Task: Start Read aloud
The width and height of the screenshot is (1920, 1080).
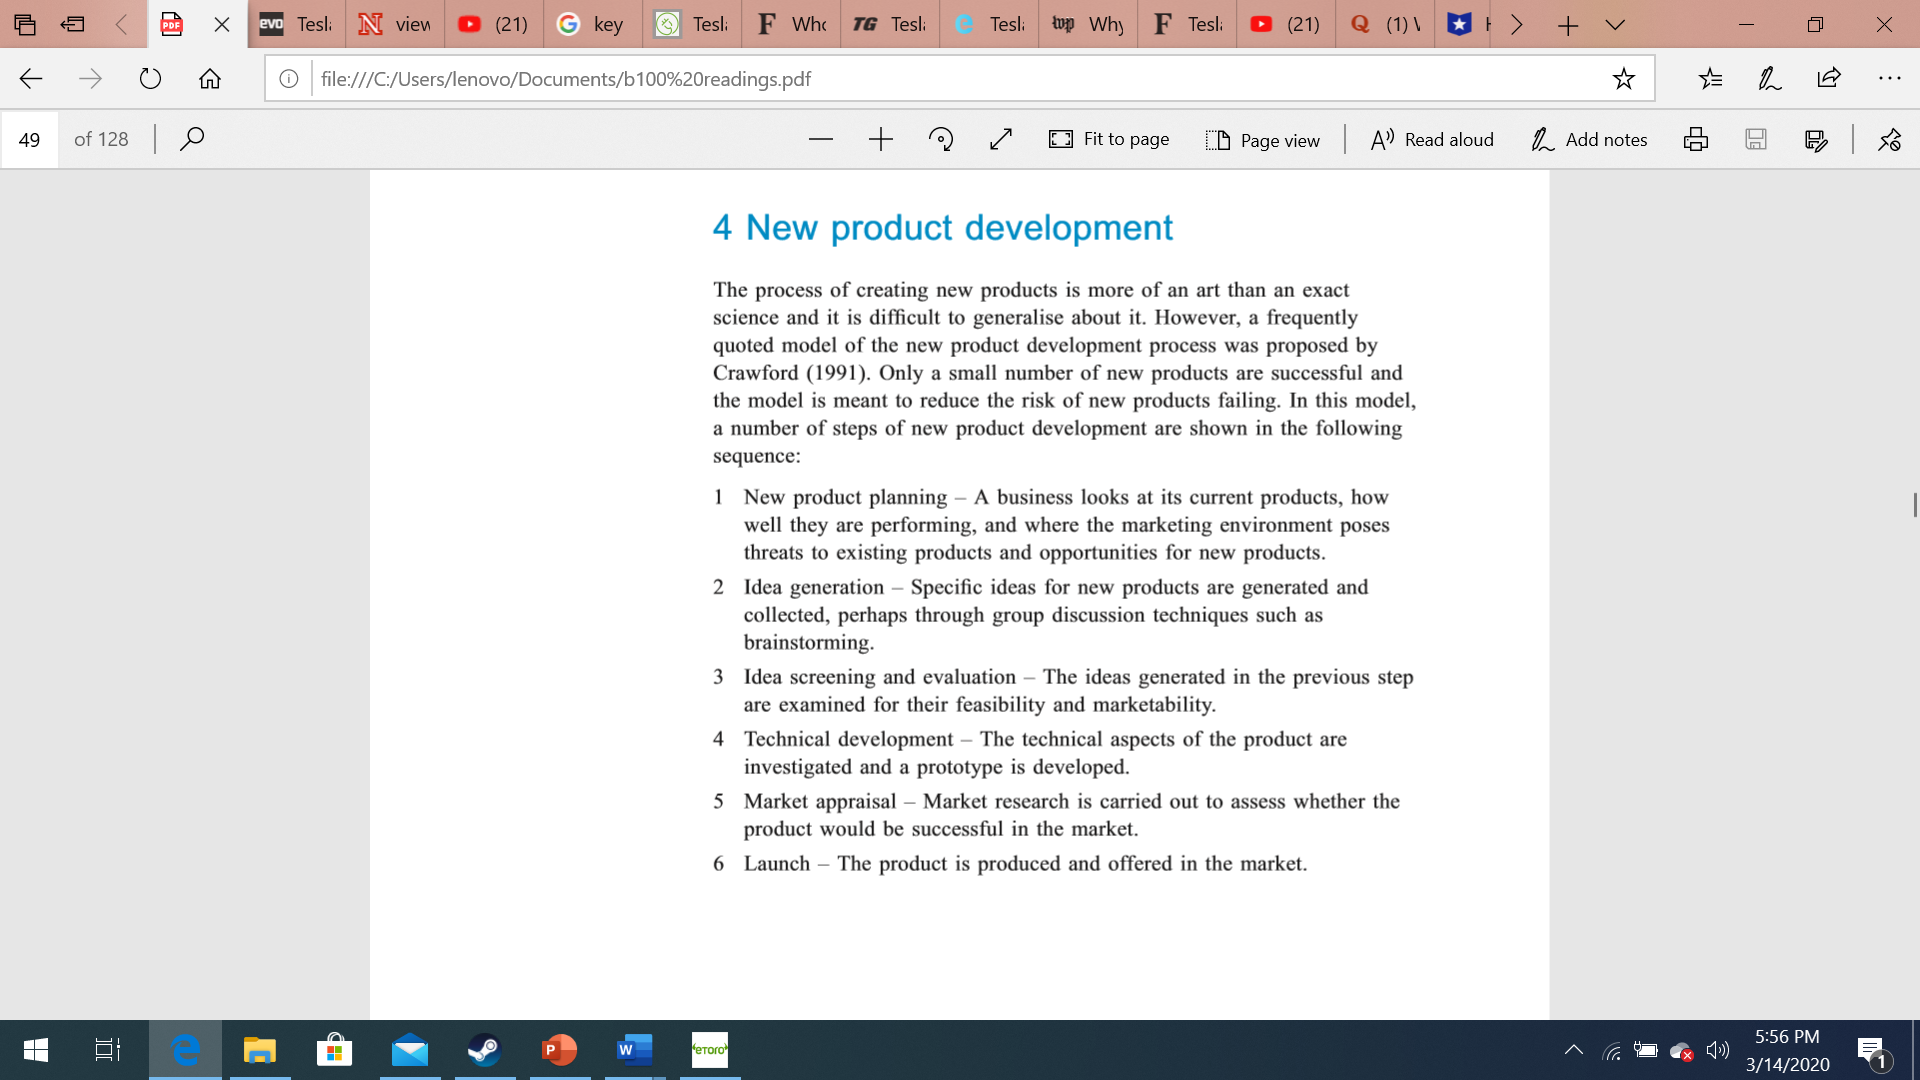Action: [x=1431, y=140]
